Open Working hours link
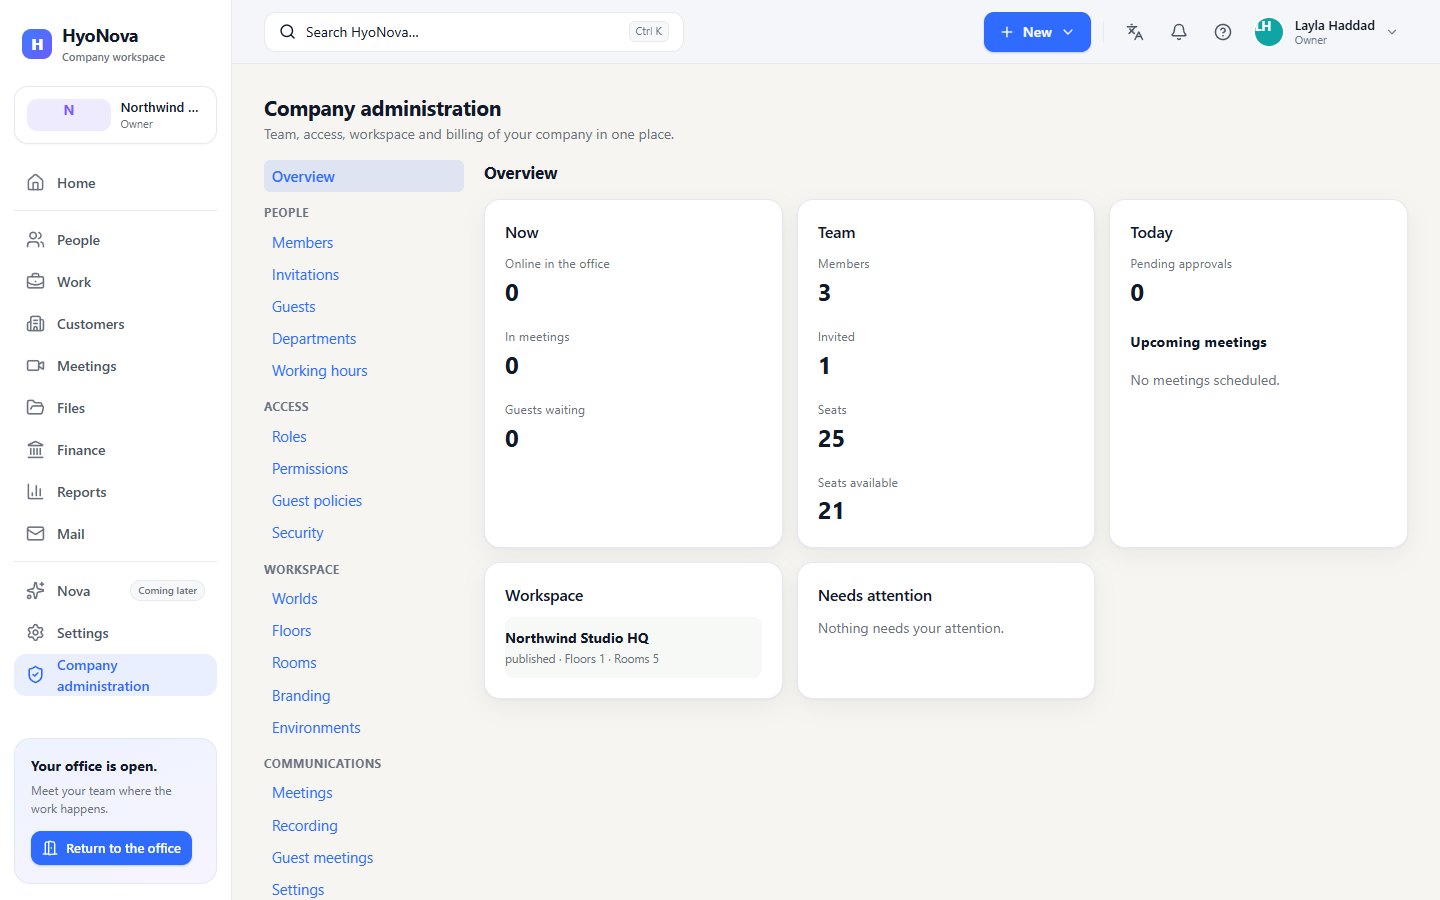This screenshot has height=900, width=1440. tap(319, 371)
